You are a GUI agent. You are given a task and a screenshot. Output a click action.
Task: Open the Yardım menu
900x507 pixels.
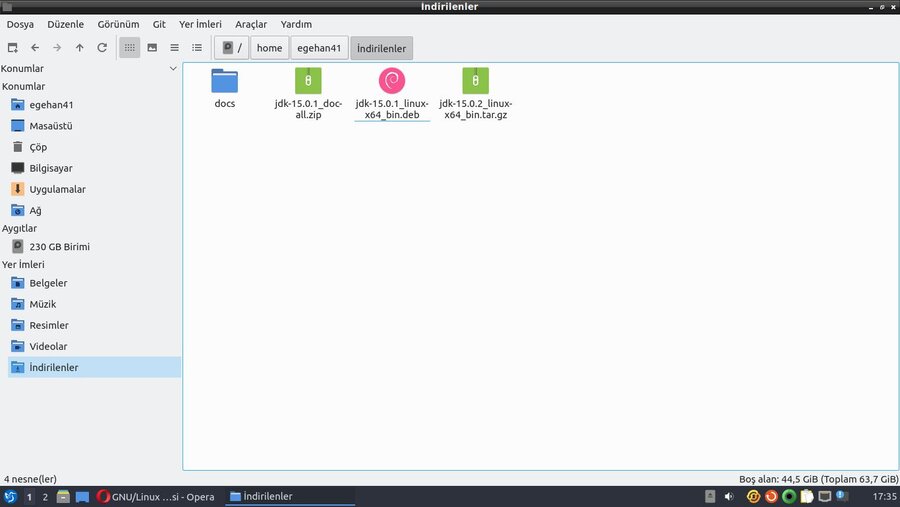tap(296, 24)
